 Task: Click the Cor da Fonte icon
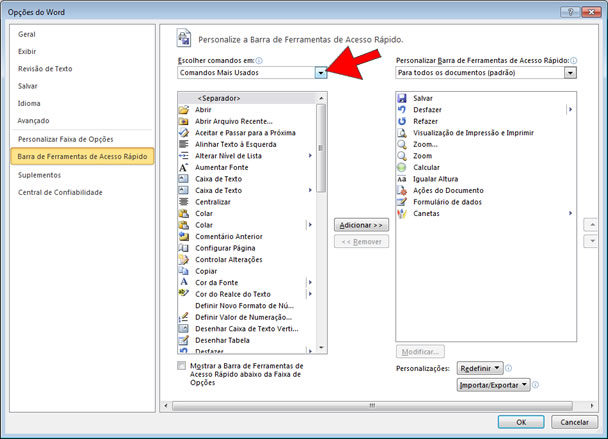point(184,282)
